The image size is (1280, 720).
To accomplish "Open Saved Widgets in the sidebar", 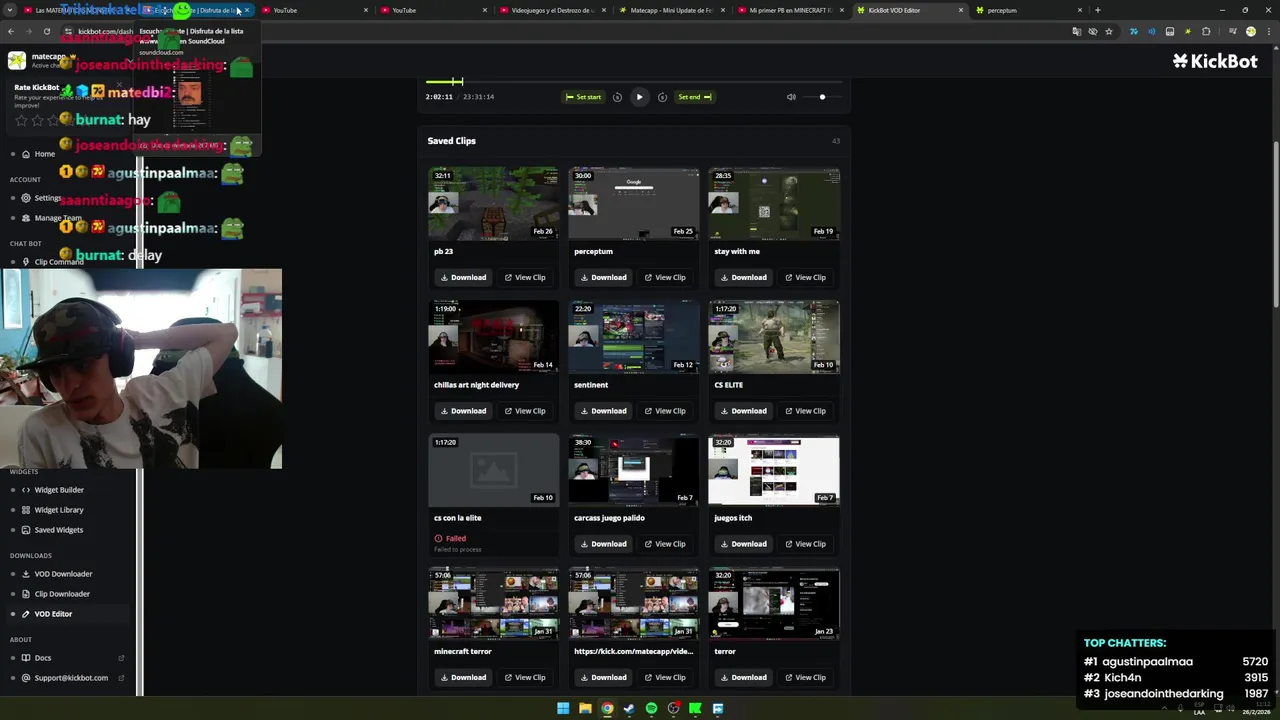I will click(59, 530).
